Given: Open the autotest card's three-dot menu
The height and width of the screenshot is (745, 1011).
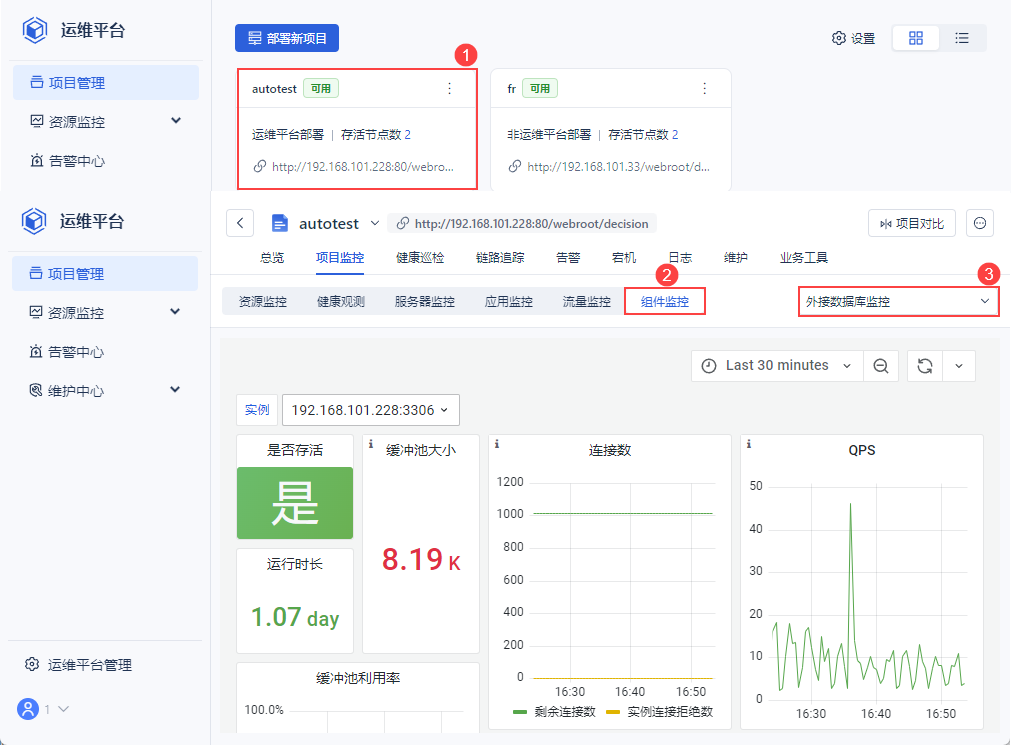Looking at the screenshot, I should click(449, 88).
